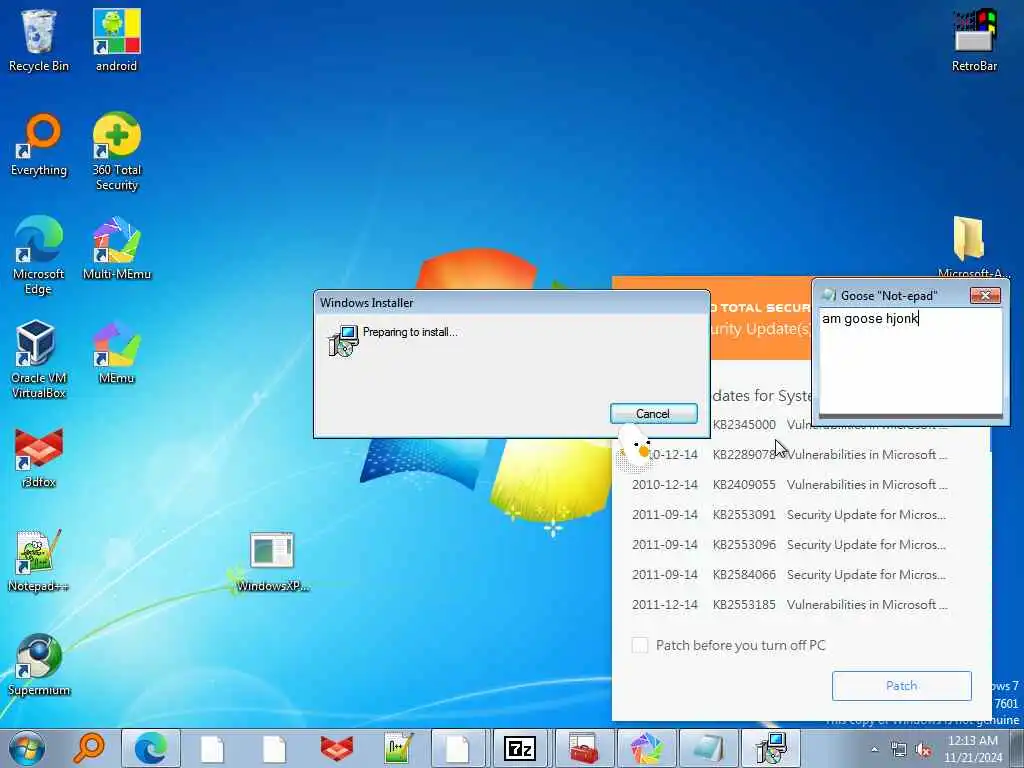Click the muted volume tray icon

tap(923, 750)
